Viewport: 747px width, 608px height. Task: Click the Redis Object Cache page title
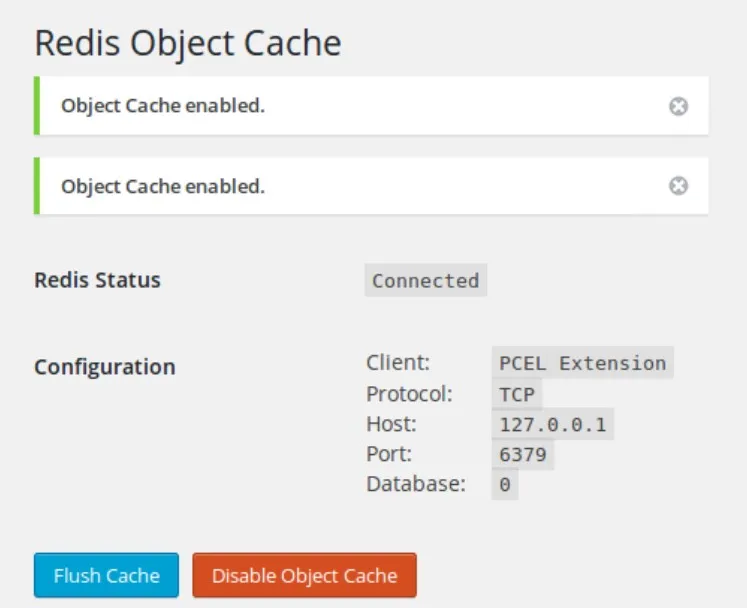(188, 44)
